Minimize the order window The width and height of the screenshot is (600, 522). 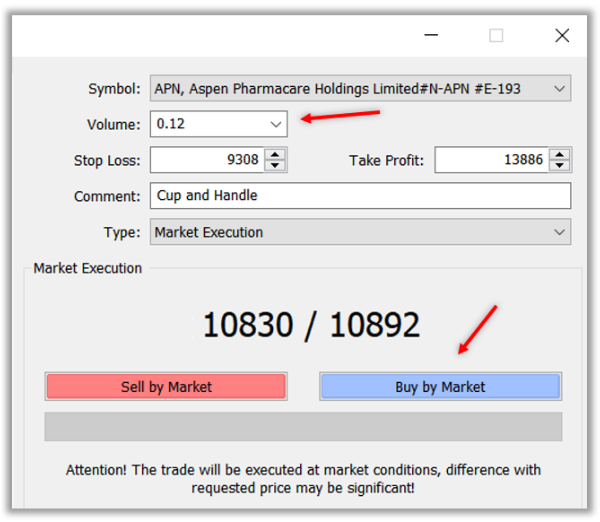click(431, 35)
